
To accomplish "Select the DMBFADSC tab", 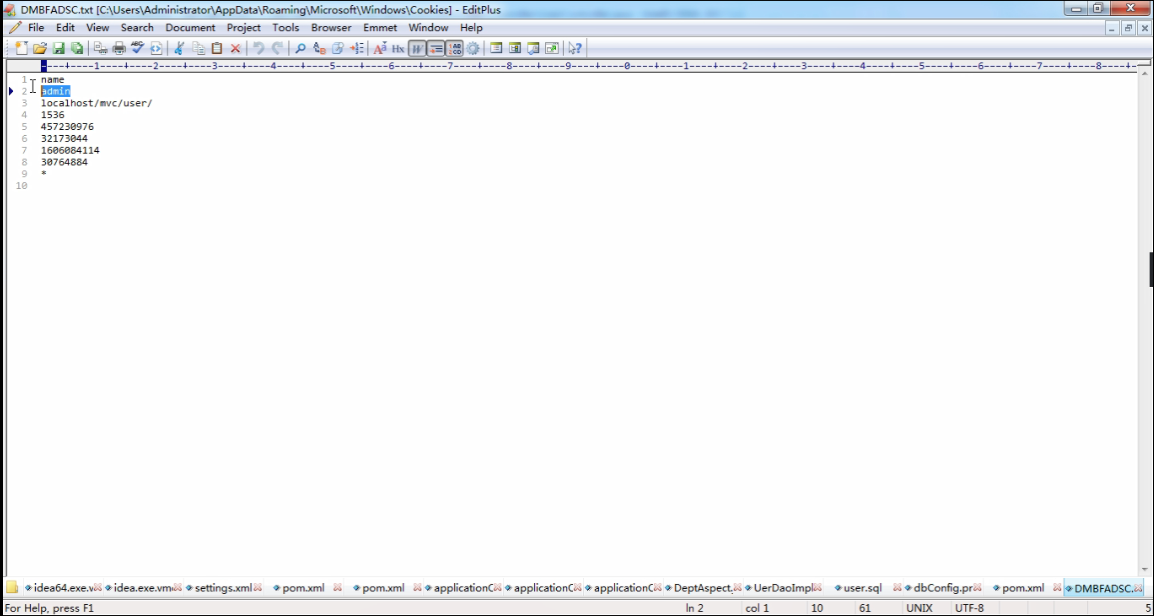I will coord(1102,588).
